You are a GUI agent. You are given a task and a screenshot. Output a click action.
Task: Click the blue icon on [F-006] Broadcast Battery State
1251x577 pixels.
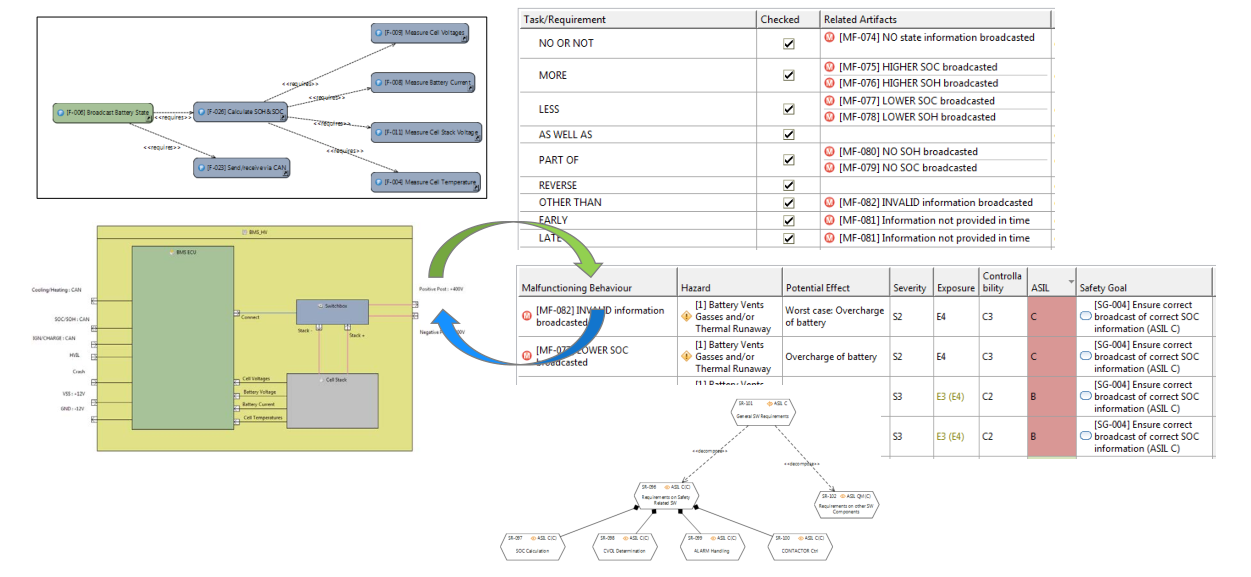(62, 113)
